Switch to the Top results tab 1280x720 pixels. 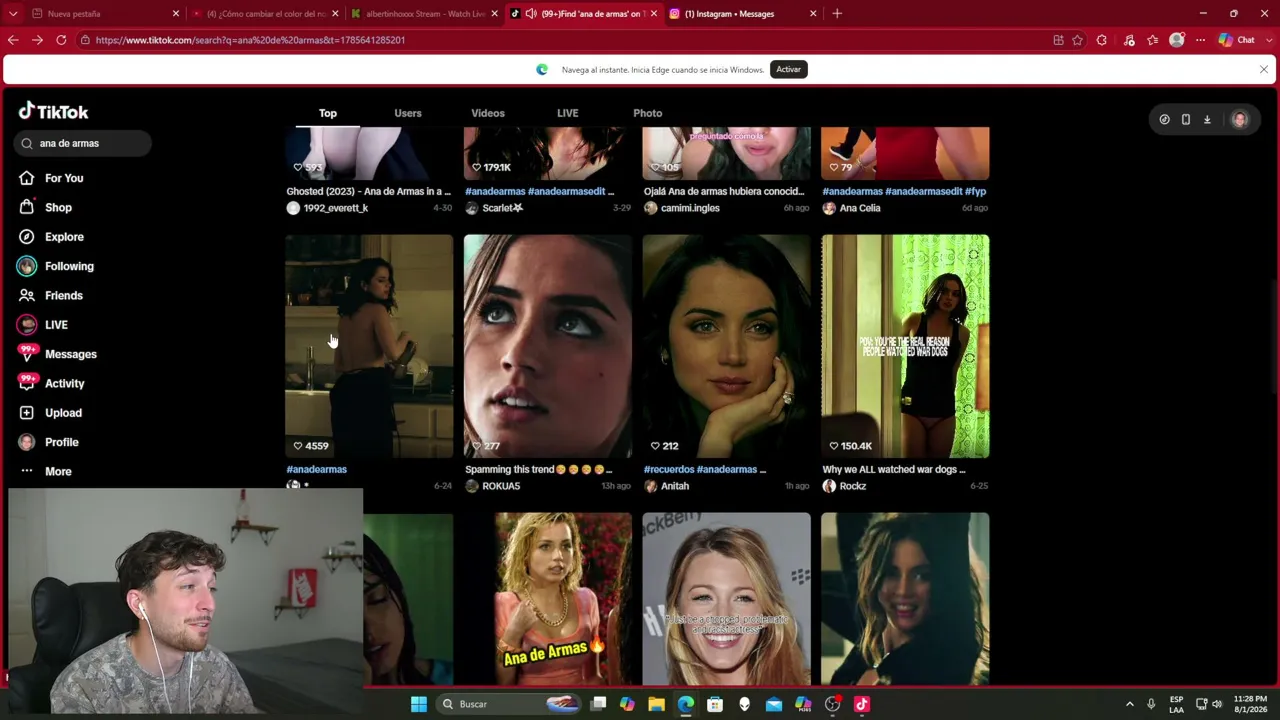click(328, 113)
